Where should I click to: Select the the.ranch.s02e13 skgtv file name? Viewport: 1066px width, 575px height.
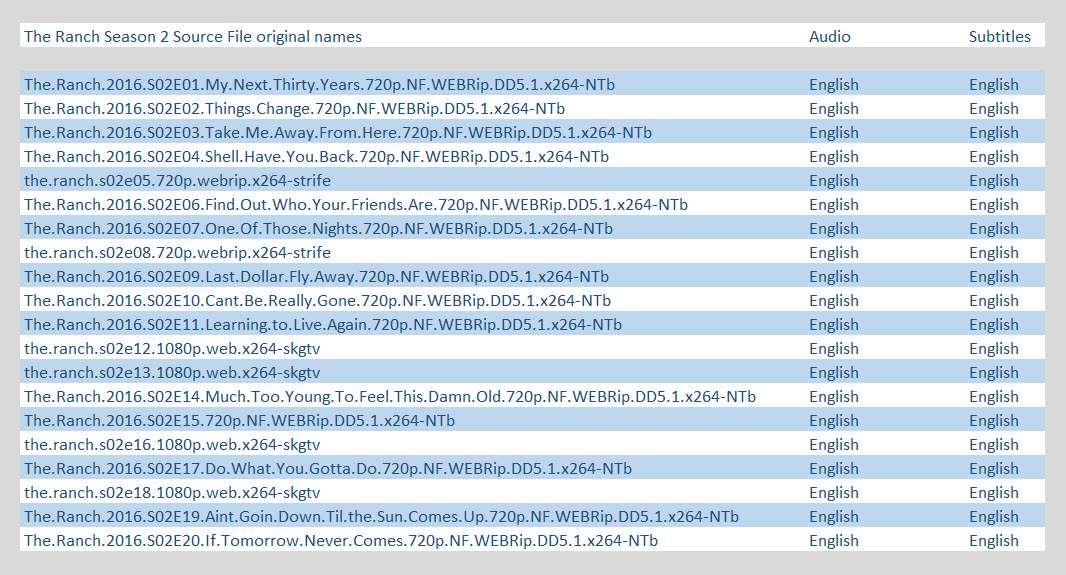tap(172, 372)
